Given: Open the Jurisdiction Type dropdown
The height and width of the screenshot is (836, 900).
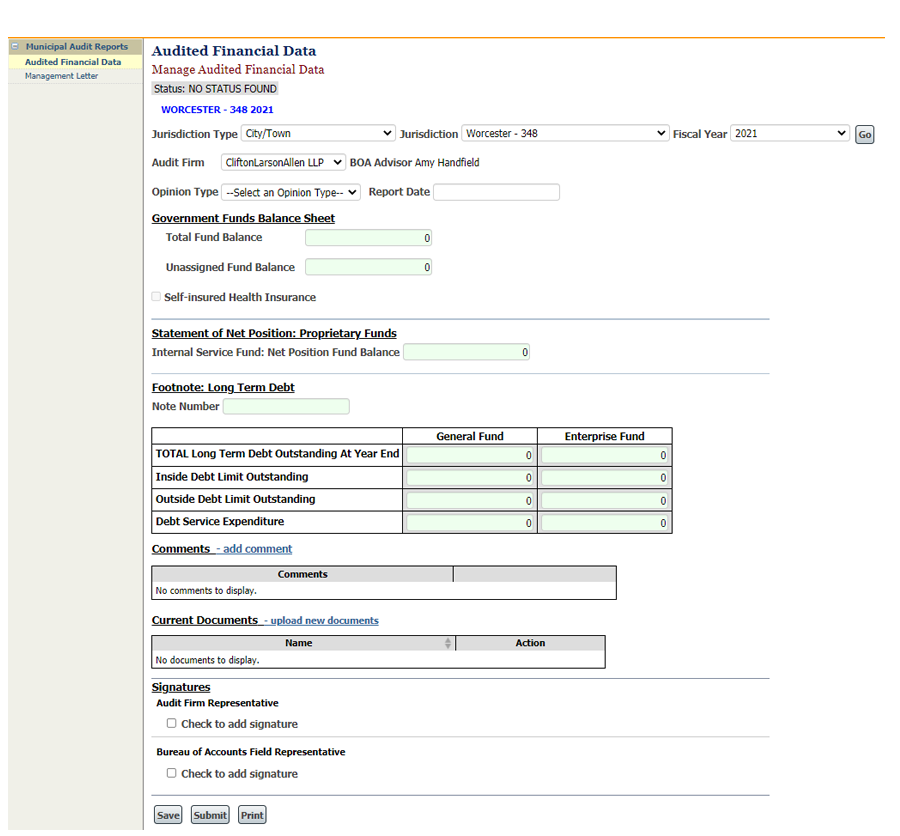Looking at the screenshot, I should (x=318, y=133).
